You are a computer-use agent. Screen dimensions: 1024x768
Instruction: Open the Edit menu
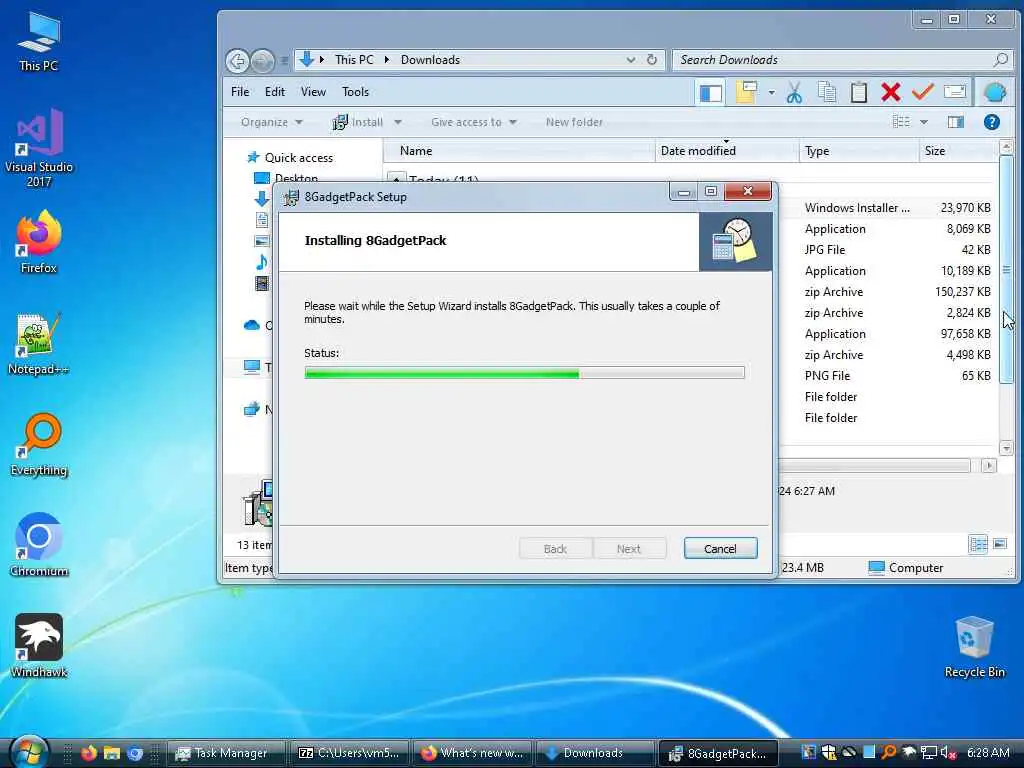pos(274,91)
